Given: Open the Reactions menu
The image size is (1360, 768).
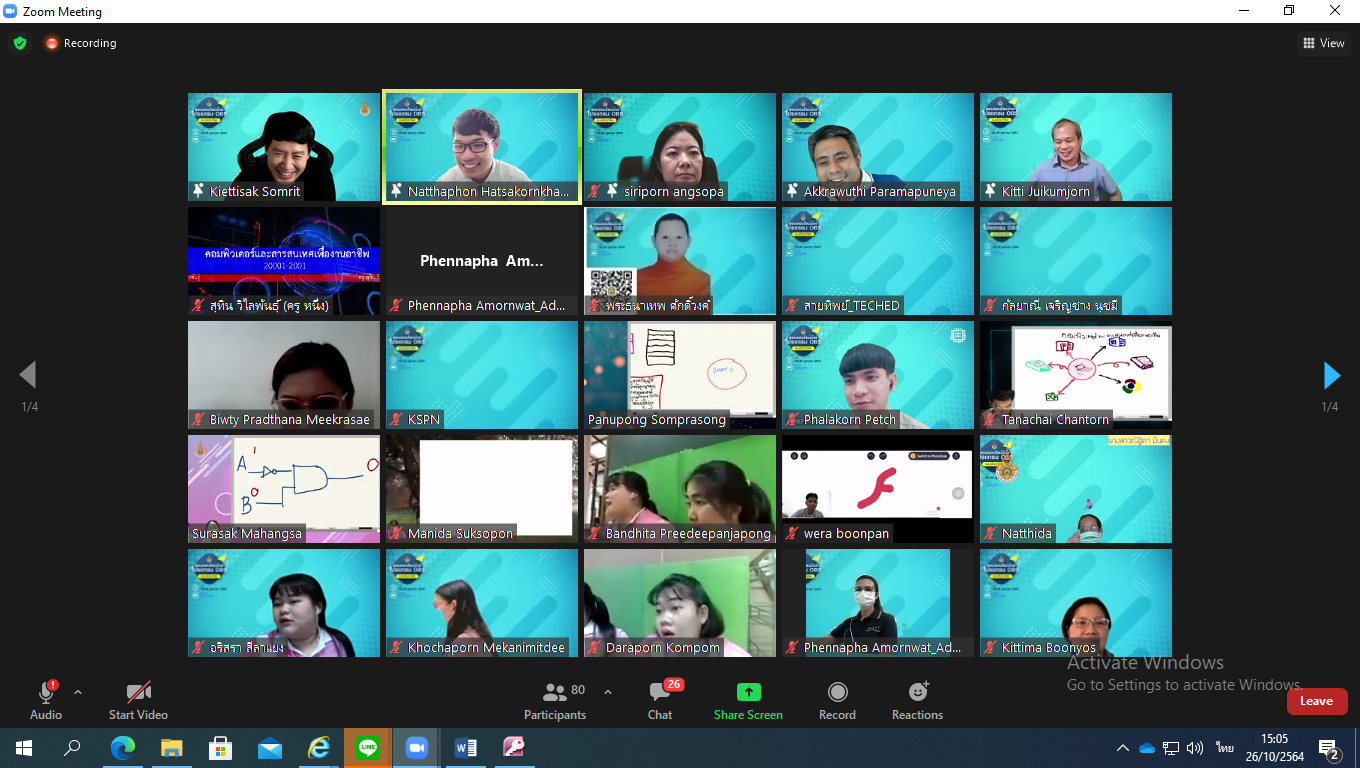Looking at the screenshot, I should pos(917,701).
